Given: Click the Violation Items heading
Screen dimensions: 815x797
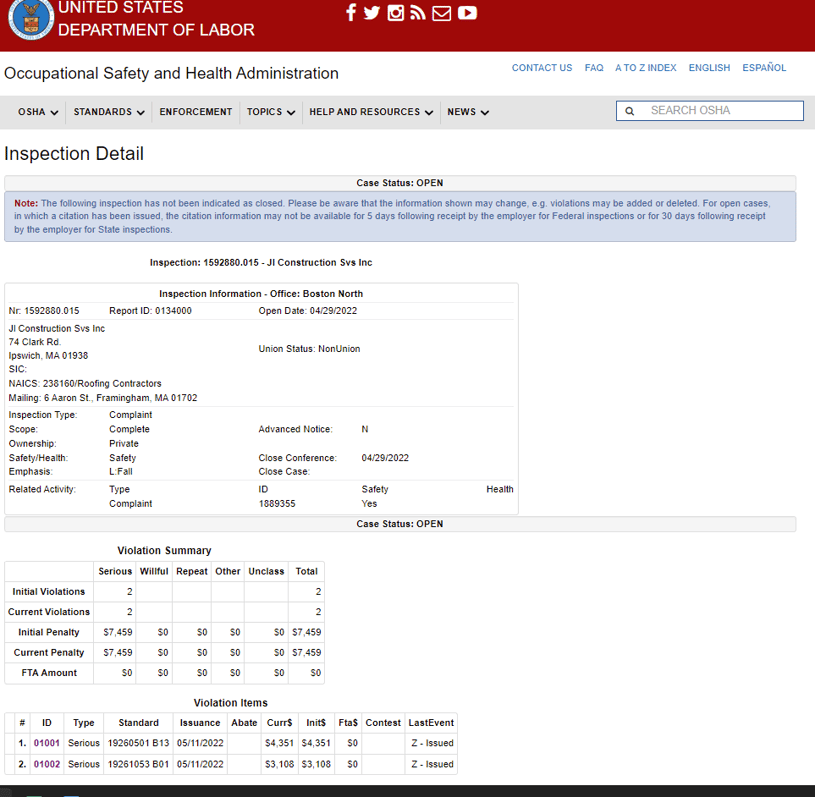Looking at the screenshot, I should tap(231, 703).
